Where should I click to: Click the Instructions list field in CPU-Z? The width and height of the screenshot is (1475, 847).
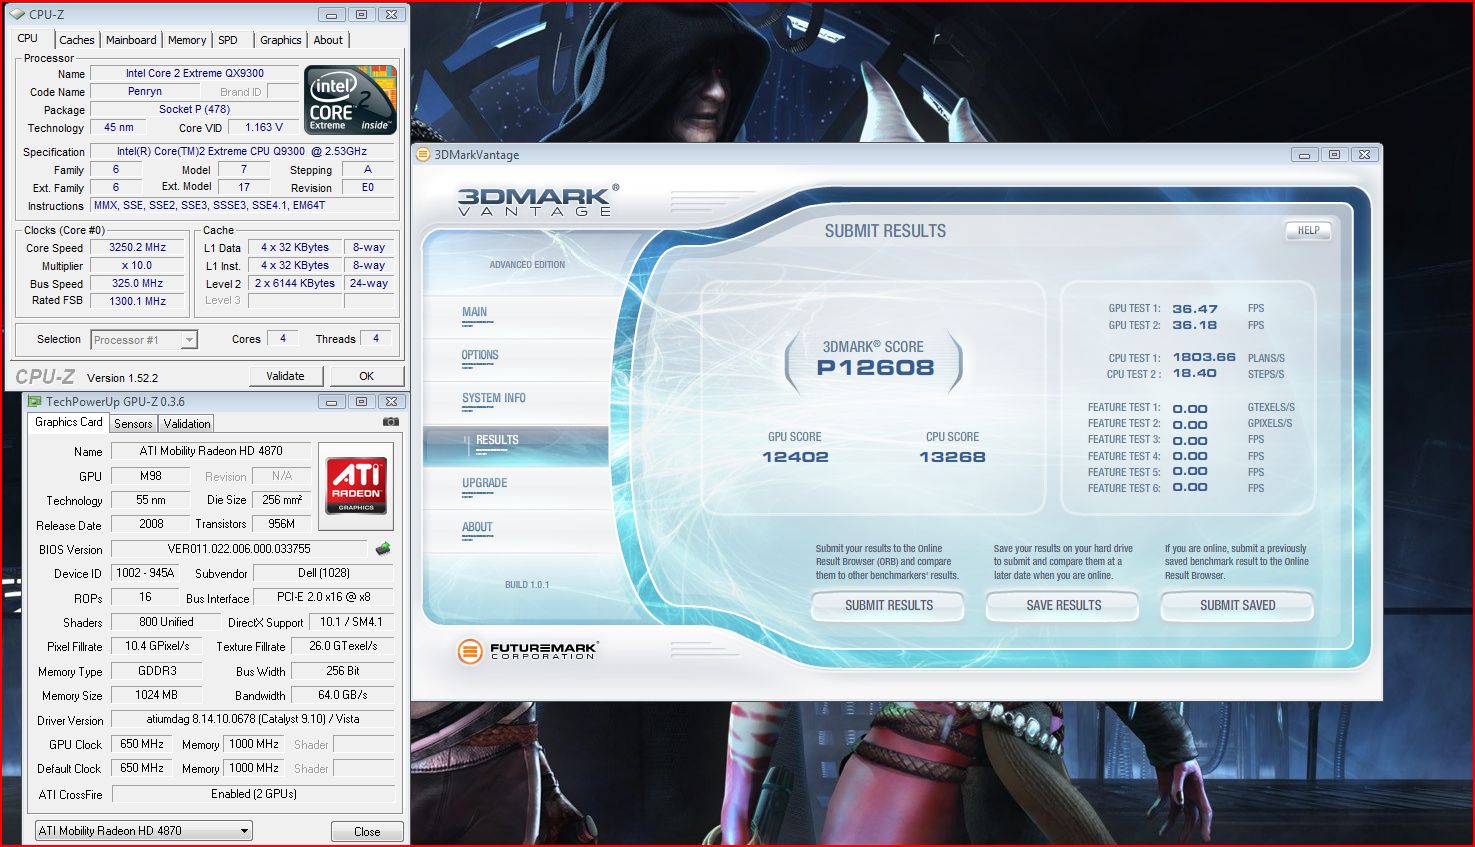pyautogui.click(x=244, y=205)
